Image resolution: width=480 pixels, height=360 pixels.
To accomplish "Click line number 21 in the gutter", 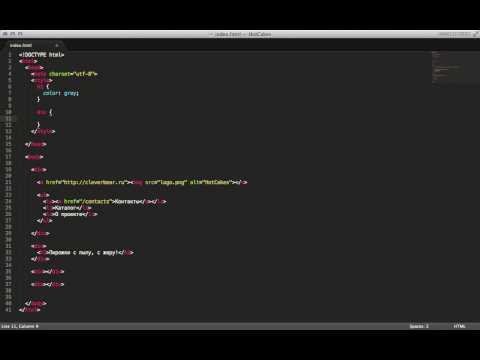I will coord(8,182).
